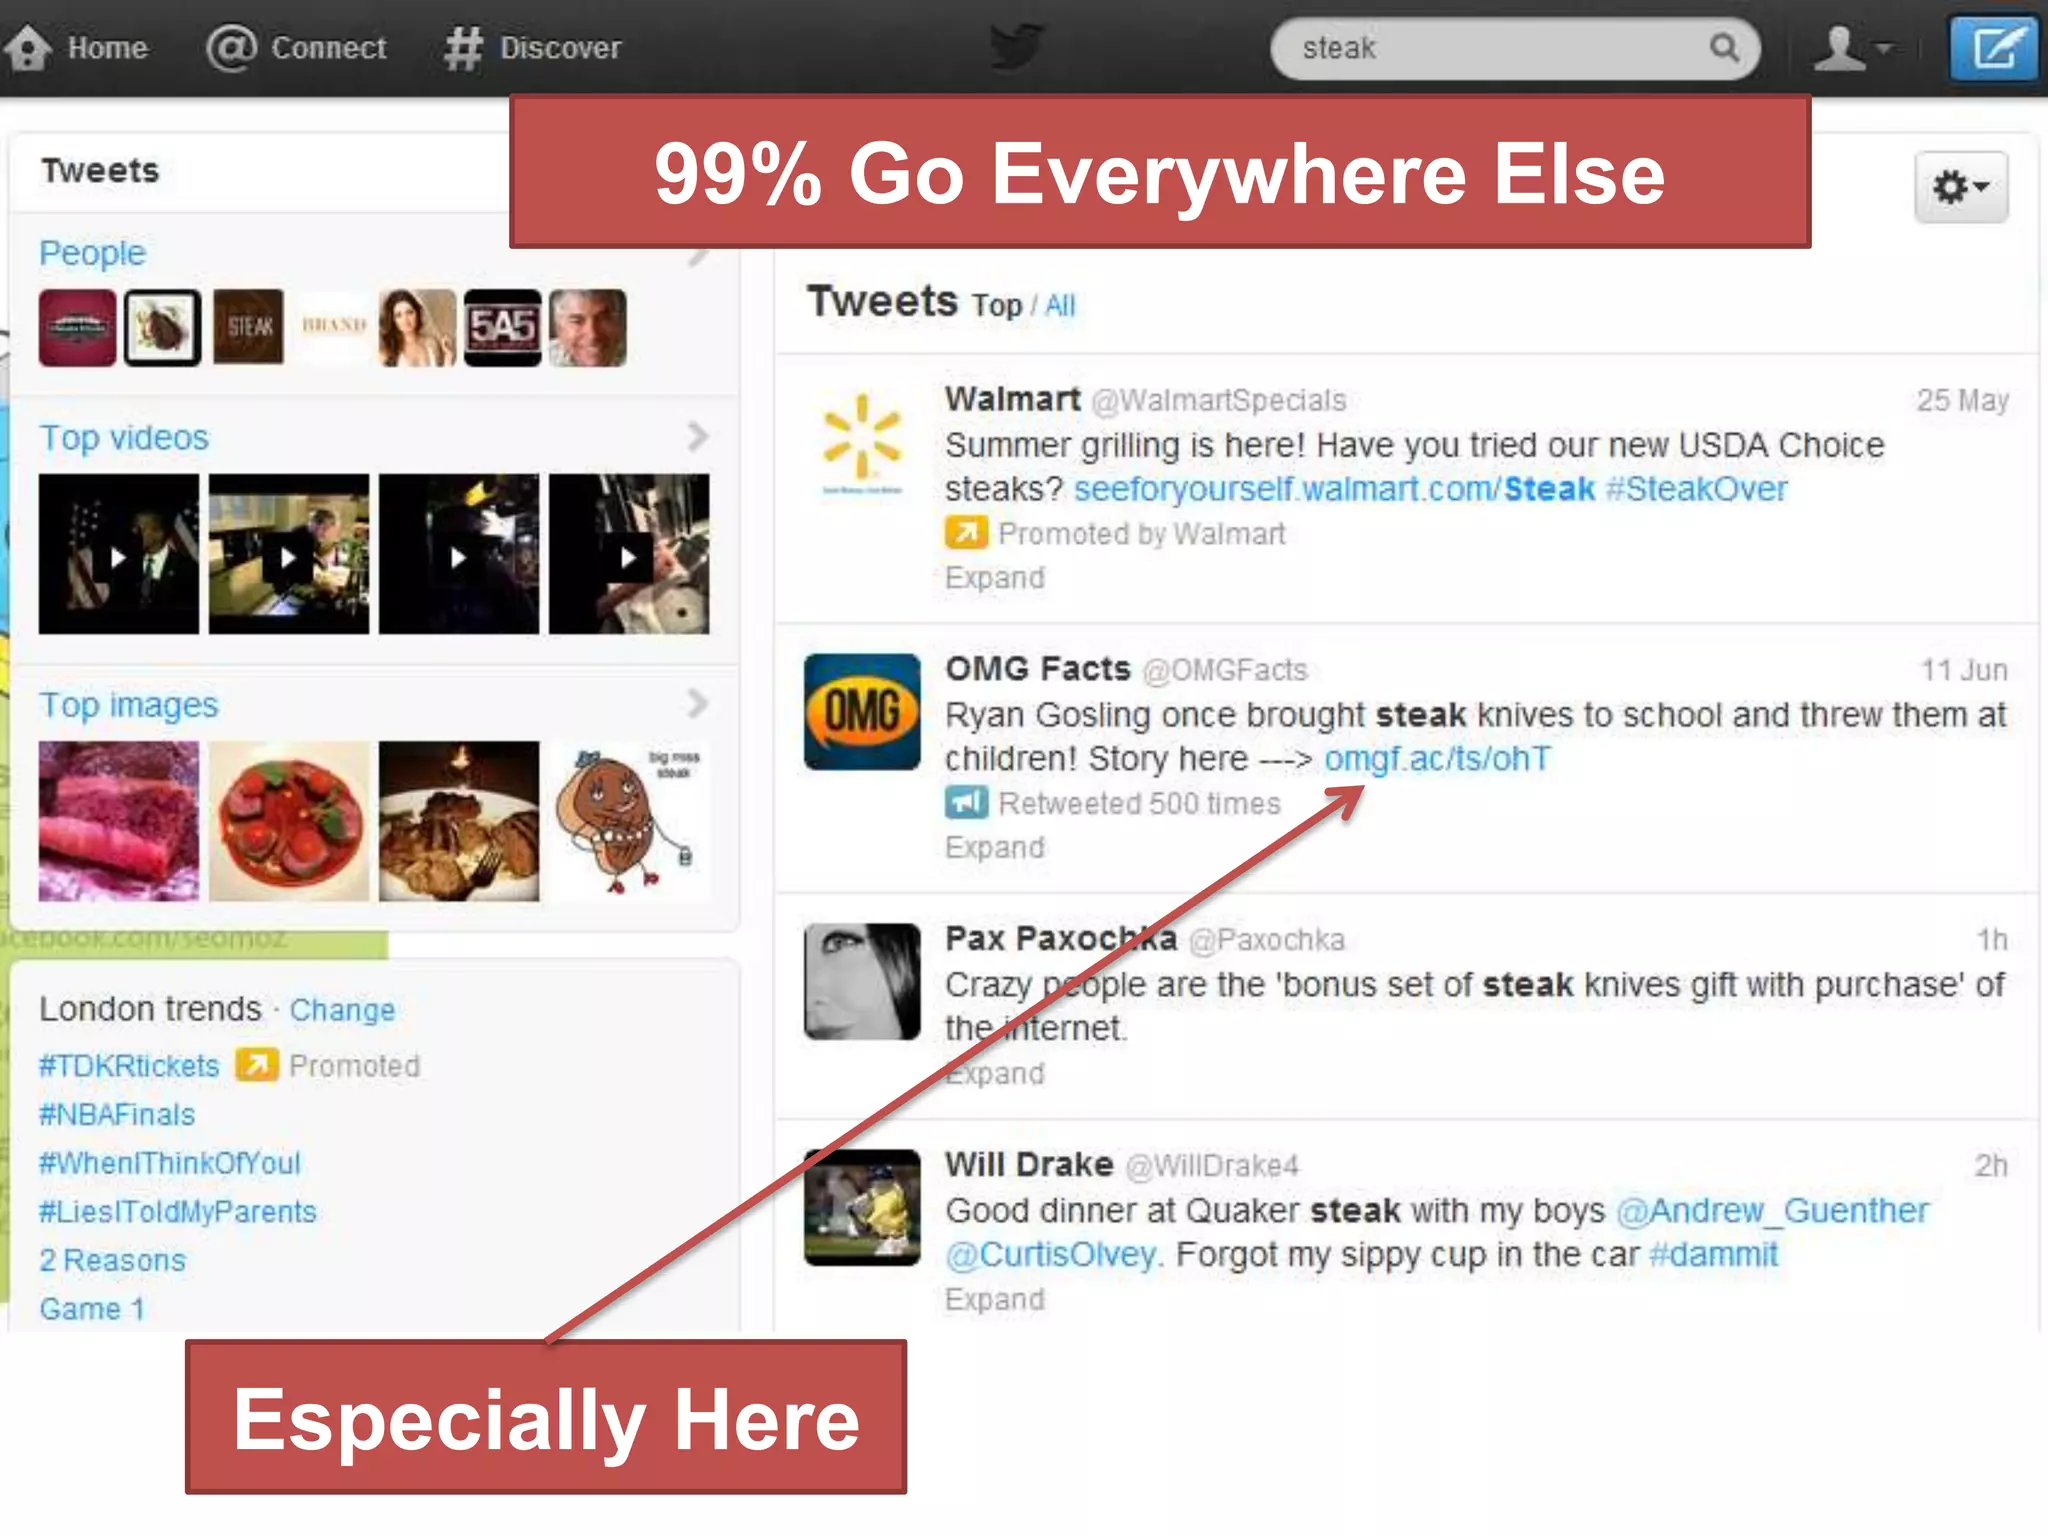Expand the Top images section arrow

698,704
